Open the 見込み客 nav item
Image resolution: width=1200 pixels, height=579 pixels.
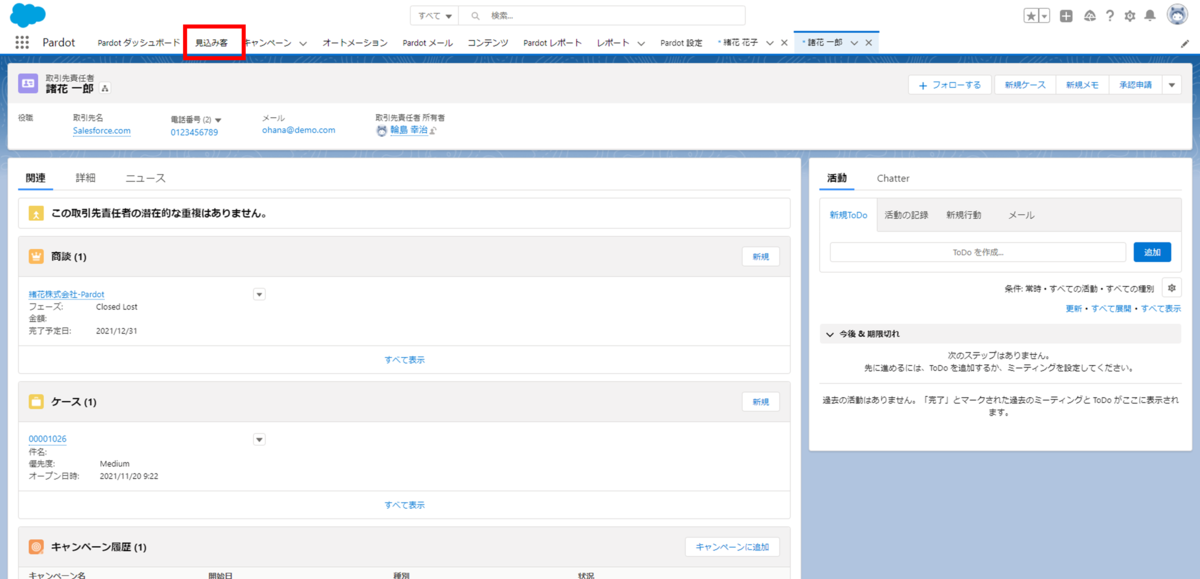point(212,43)
